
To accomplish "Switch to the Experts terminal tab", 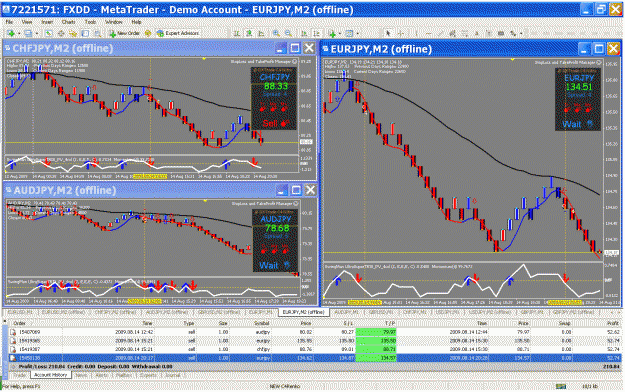I will [148, 375].
